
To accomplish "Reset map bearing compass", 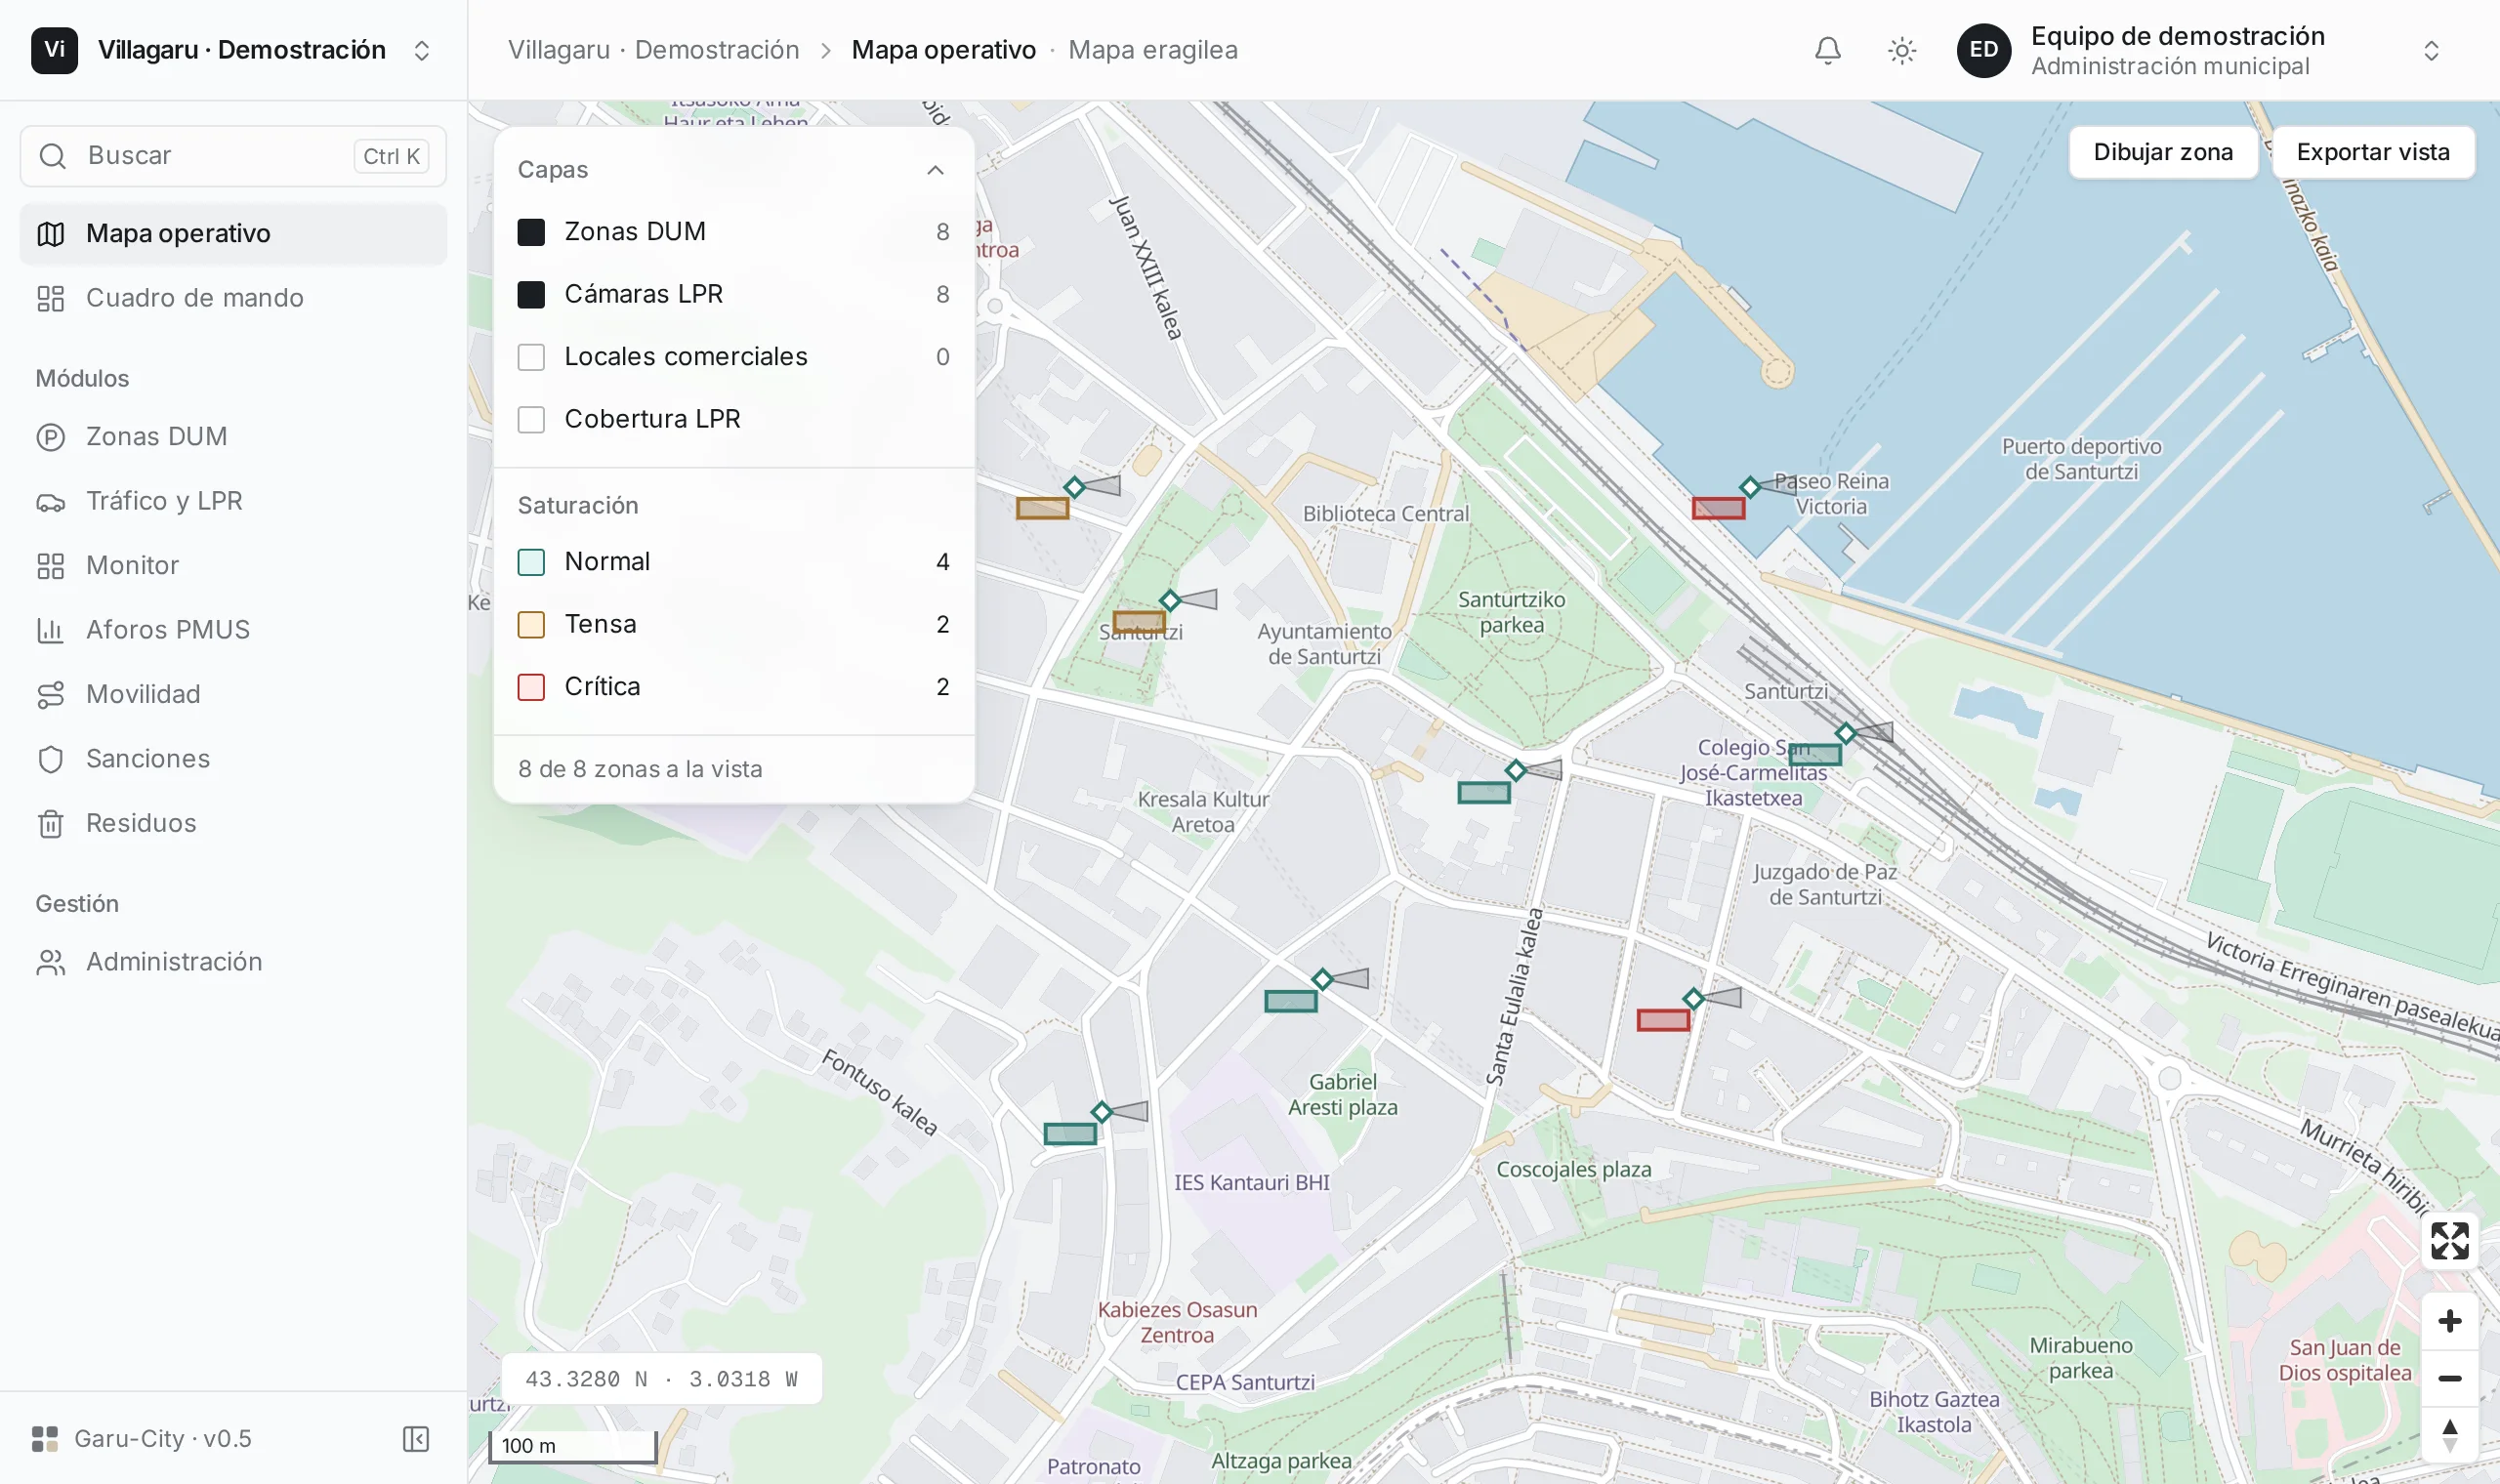I will pyautogui.click(x=2449, y=1435).
